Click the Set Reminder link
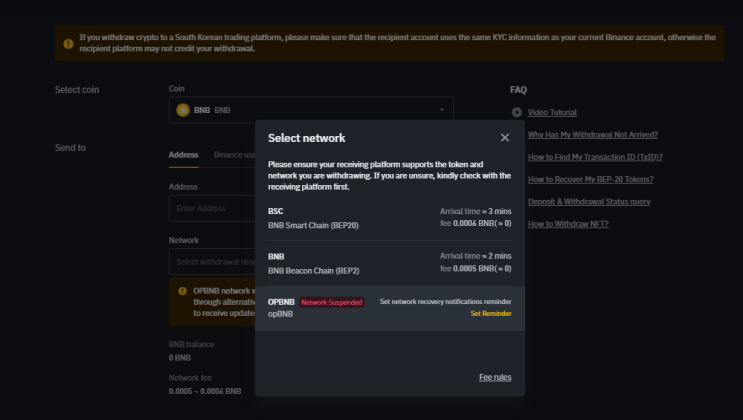This screenshot has height=420, width=743. click(491, 314)
